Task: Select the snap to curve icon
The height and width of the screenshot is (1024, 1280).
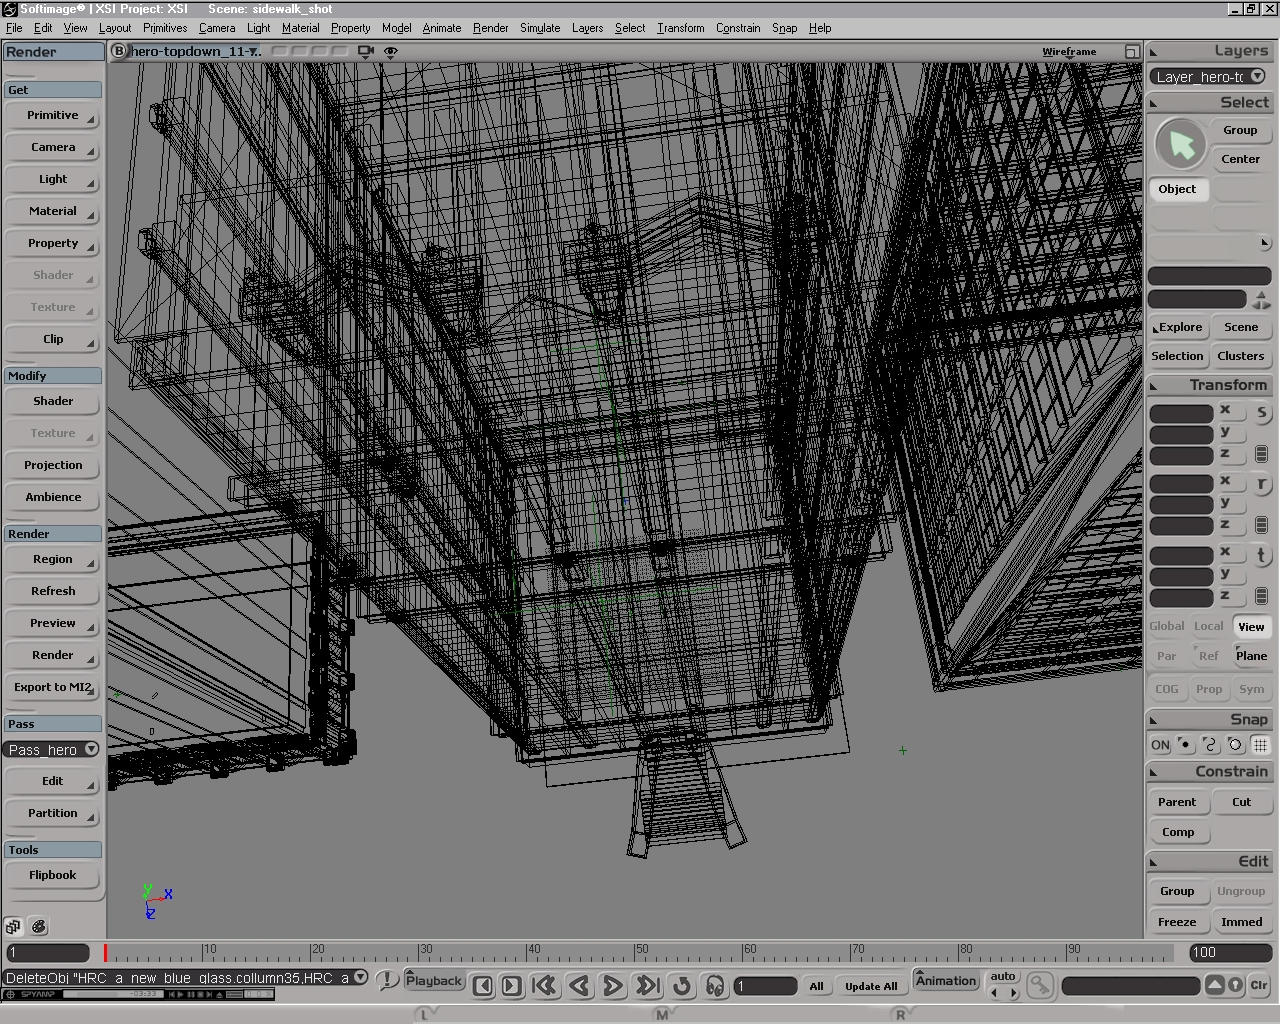Action: tap(1210, 745)
